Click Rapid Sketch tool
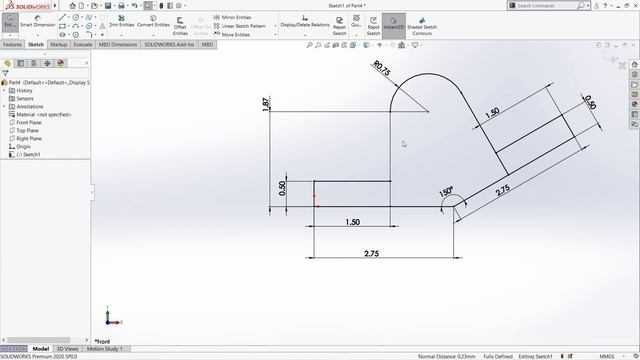 coord(373,26)
